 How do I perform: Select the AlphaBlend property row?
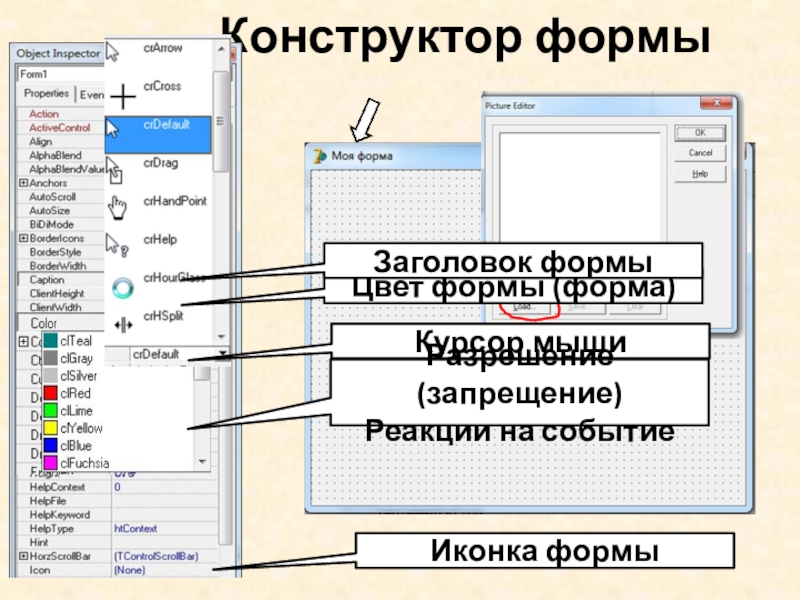point(61,155)
